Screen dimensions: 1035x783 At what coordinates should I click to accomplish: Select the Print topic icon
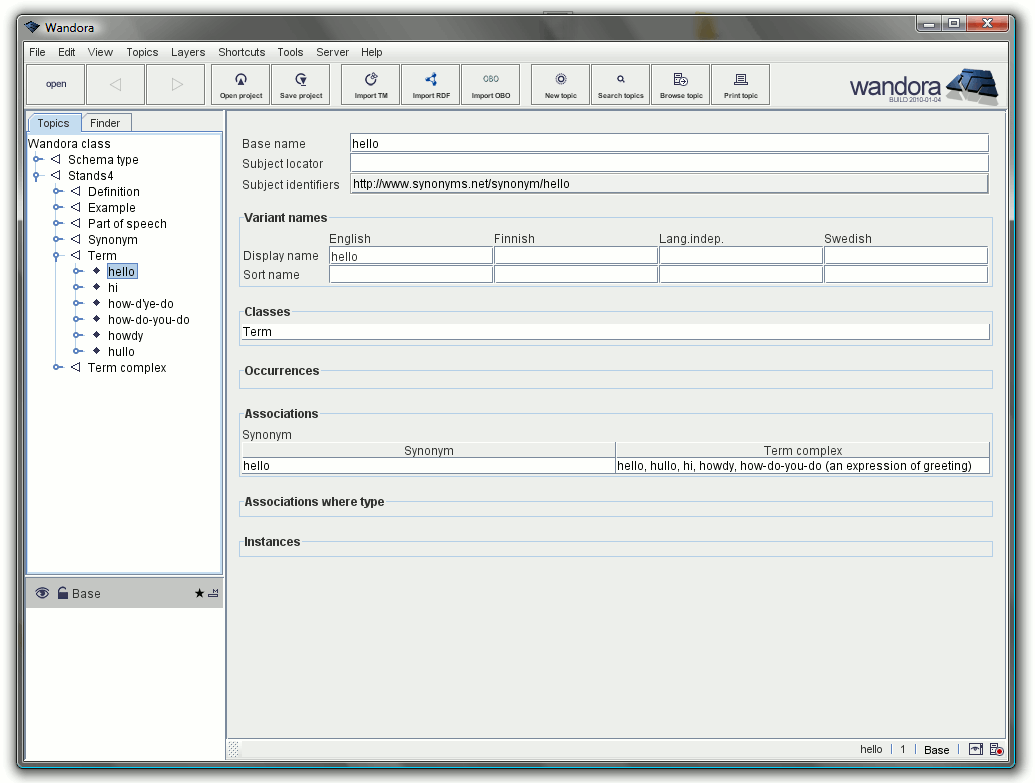[x=740, y=84]
